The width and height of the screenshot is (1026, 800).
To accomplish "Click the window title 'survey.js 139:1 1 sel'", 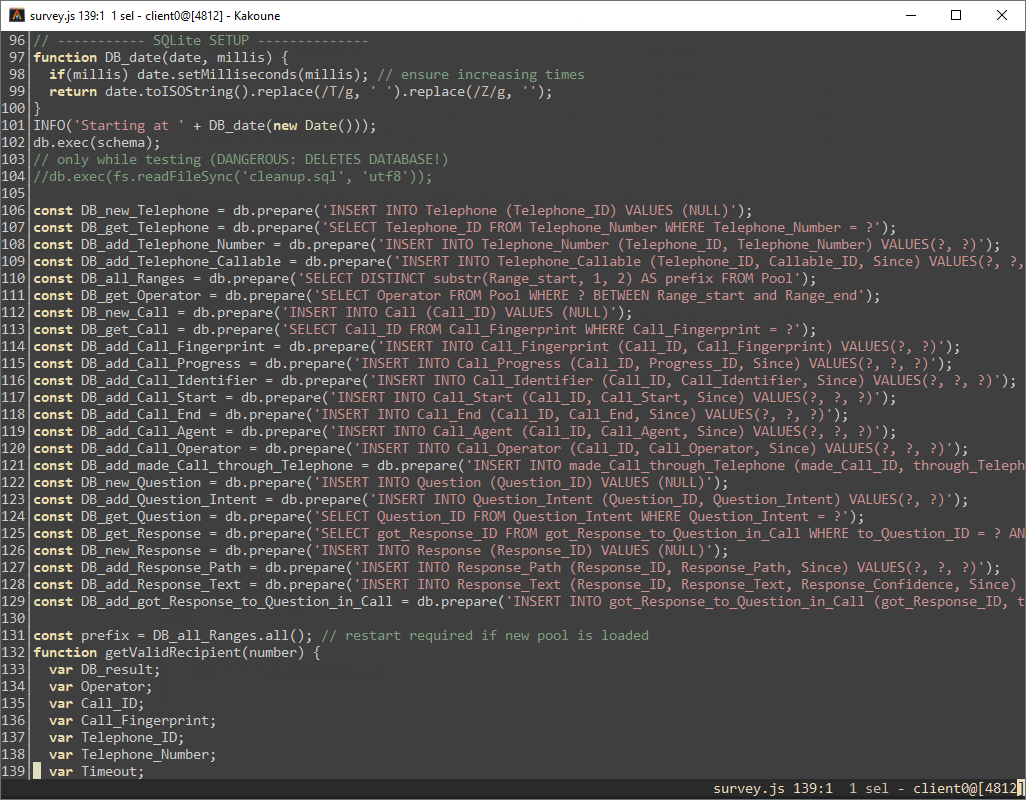I will (x=82, y=16).
